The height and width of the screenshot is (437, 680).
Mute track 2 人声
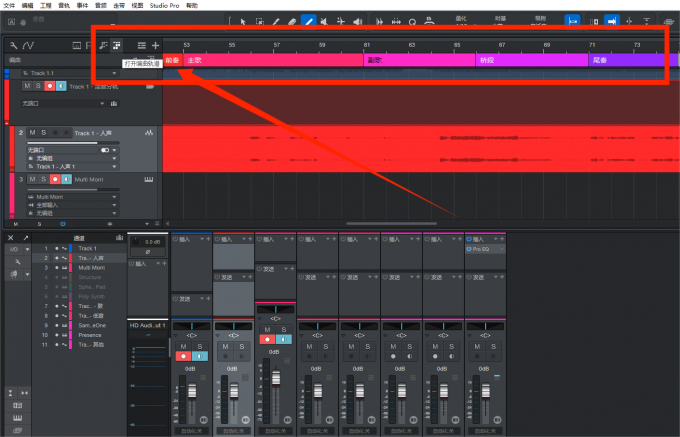(x=32, y=133)
